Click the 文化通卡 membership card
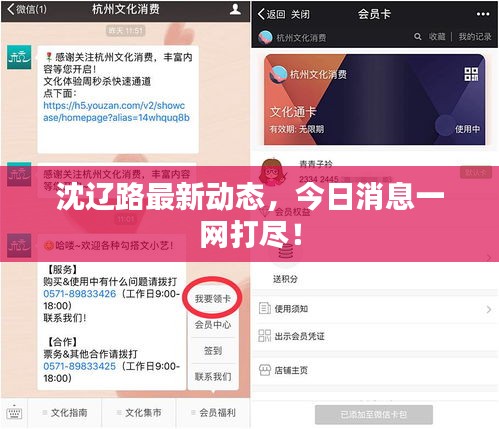The image size is (499, 429). (x=374, y=99)
